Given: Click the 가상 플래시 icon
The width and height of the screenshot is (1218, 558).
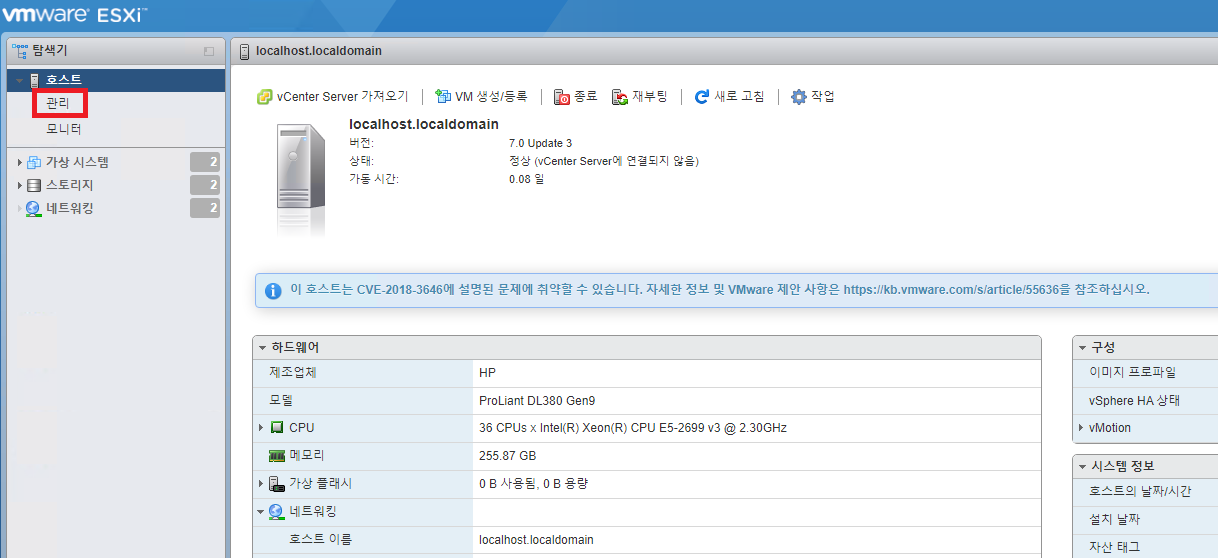Looking at the screenshot, I should pos(277,484).
